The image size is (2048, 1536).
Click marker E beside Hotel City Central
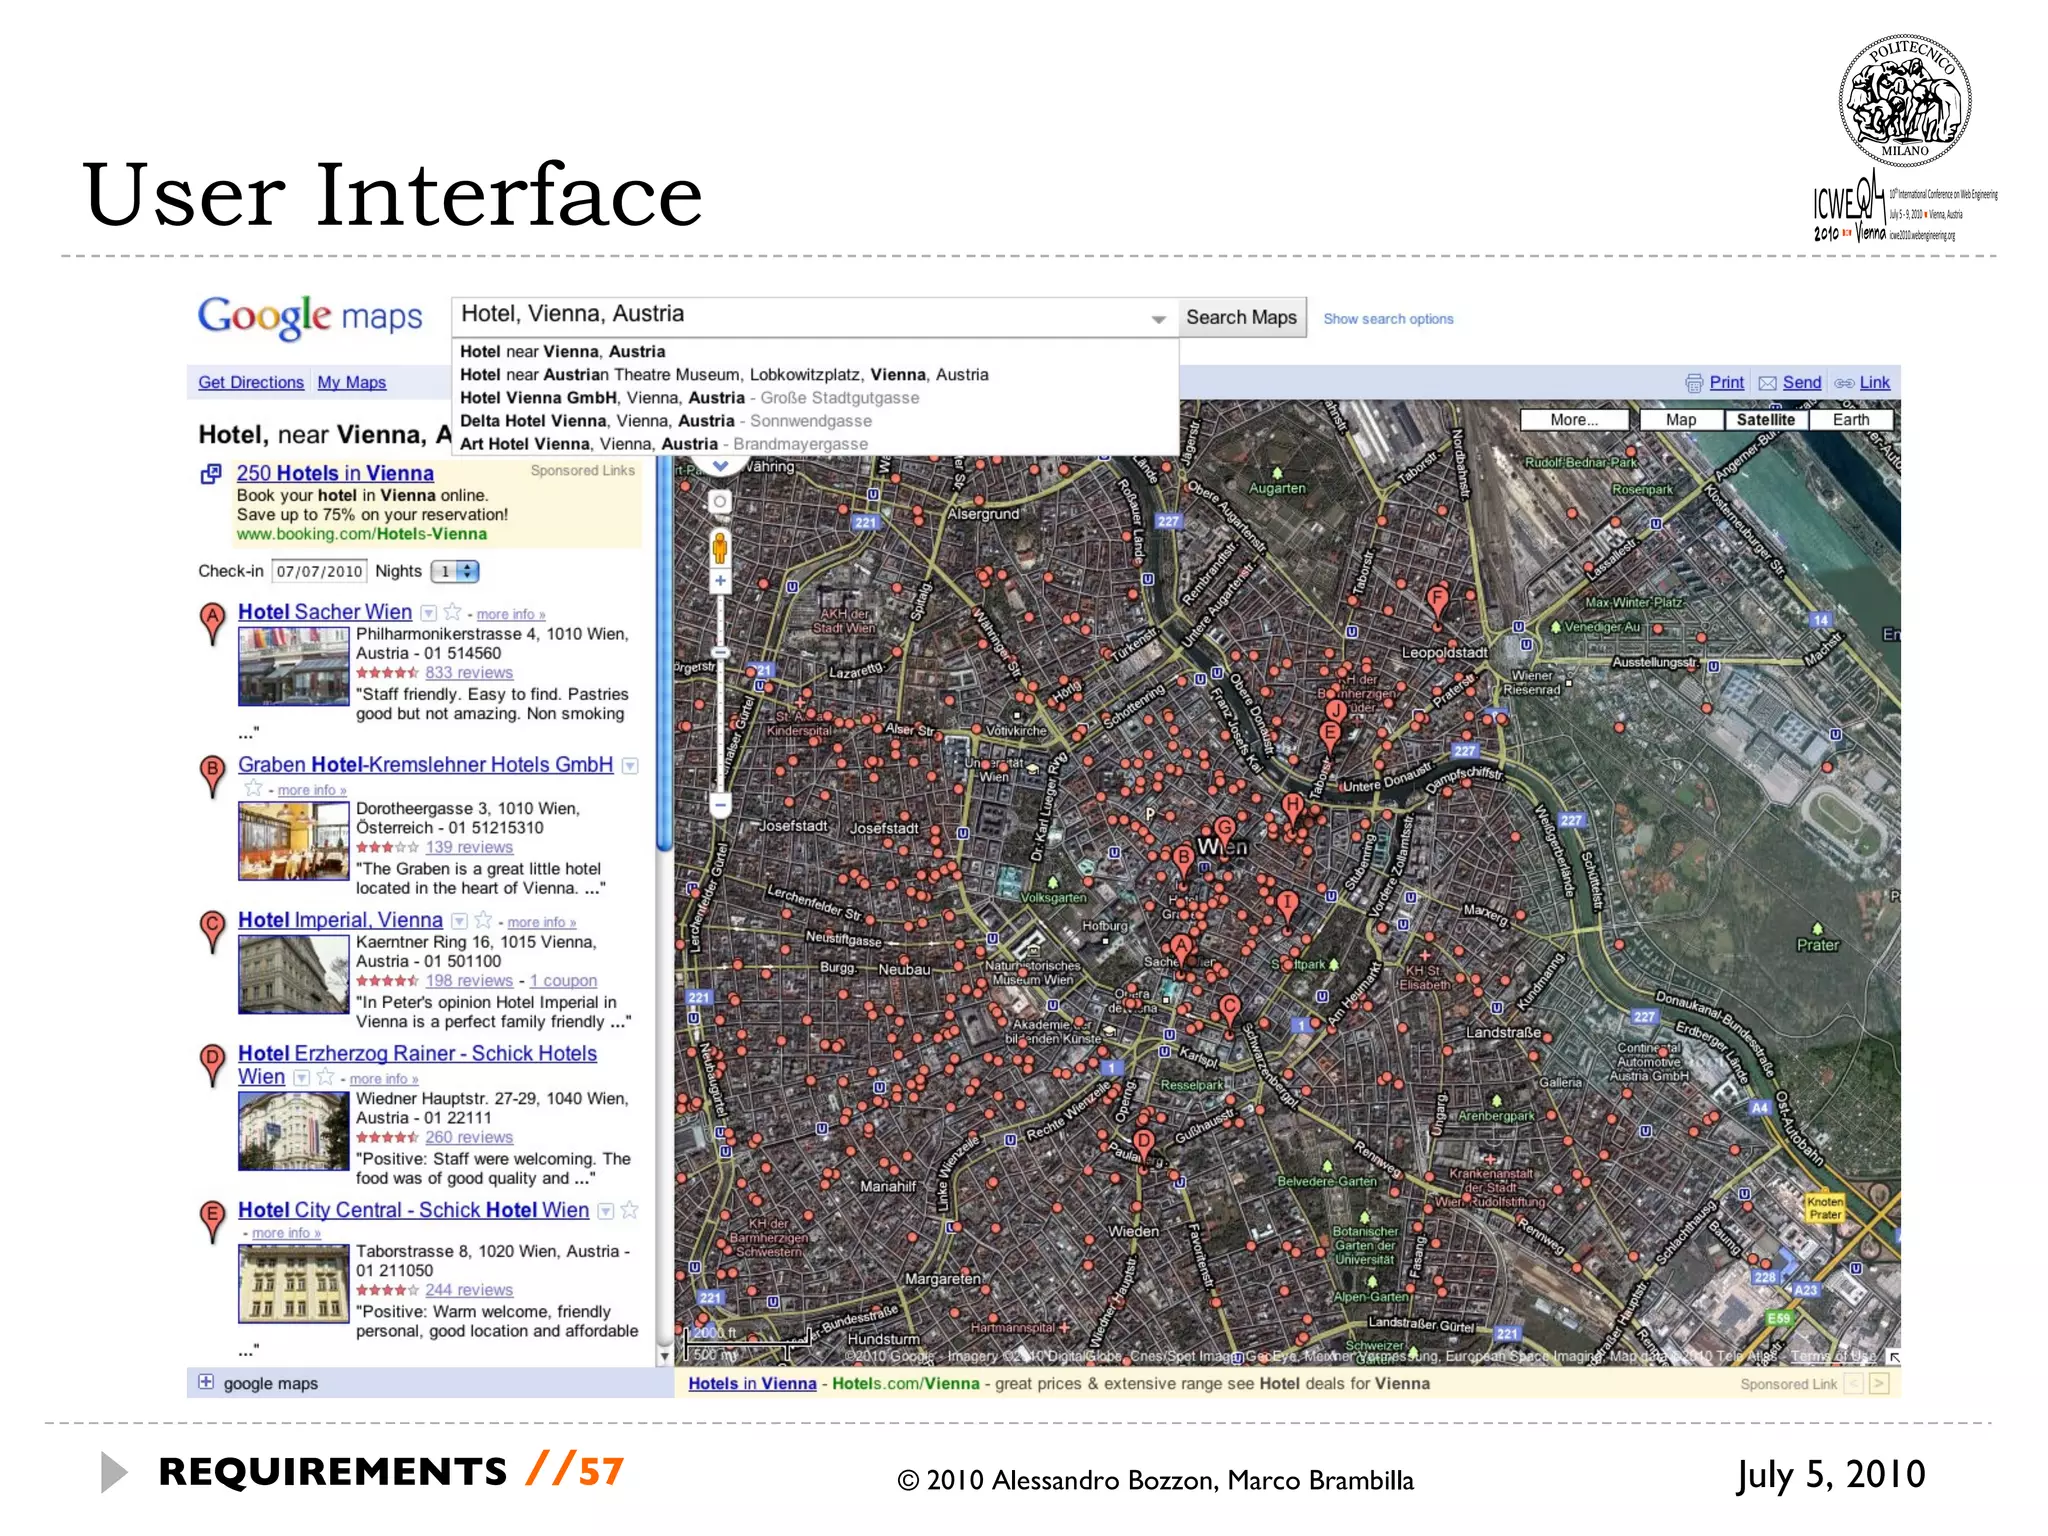(x=212, y=1220)
